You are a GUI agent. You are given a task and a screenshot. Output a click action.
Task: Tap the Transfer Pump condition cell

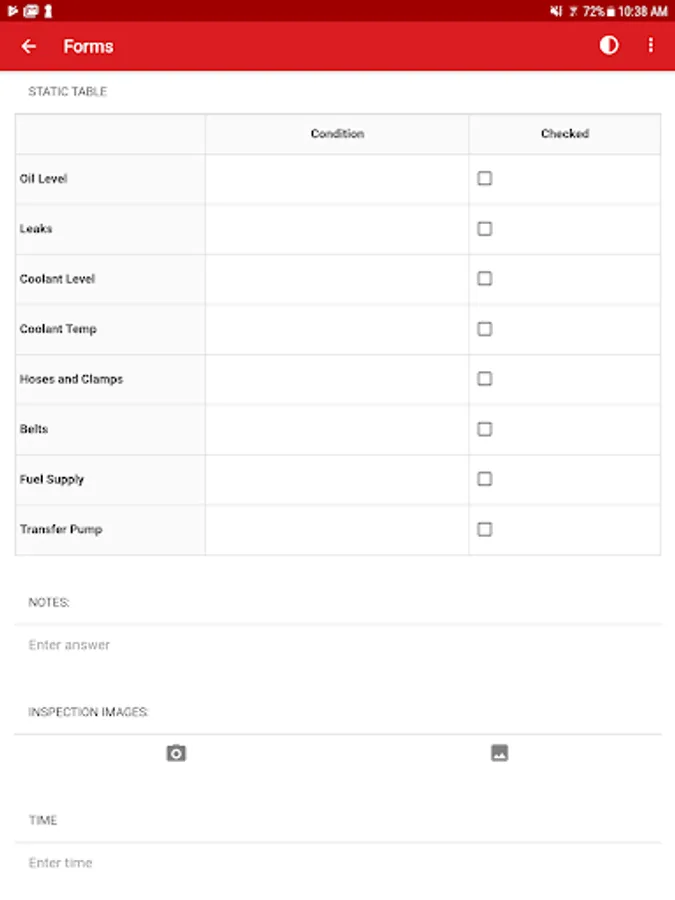tap(337, 529)
